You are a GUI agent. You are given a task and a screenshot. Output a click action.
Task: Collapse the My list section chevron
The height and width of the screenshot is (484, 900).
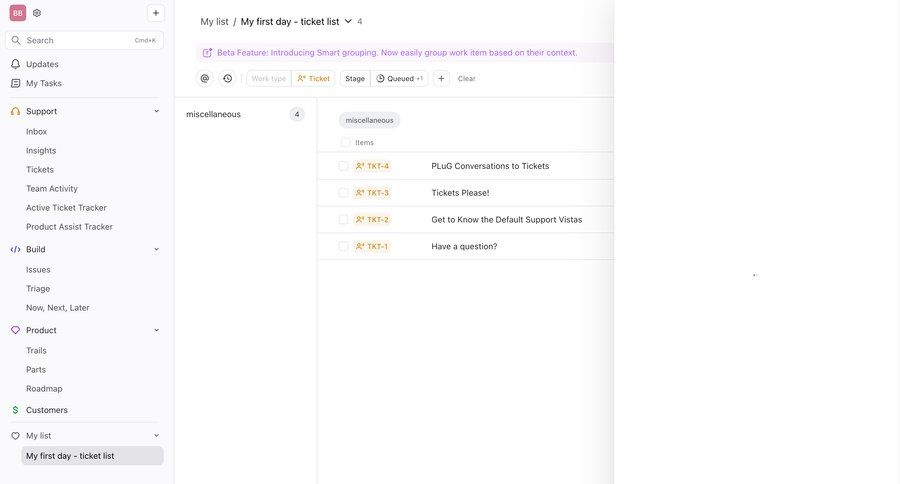click(156, 436)
